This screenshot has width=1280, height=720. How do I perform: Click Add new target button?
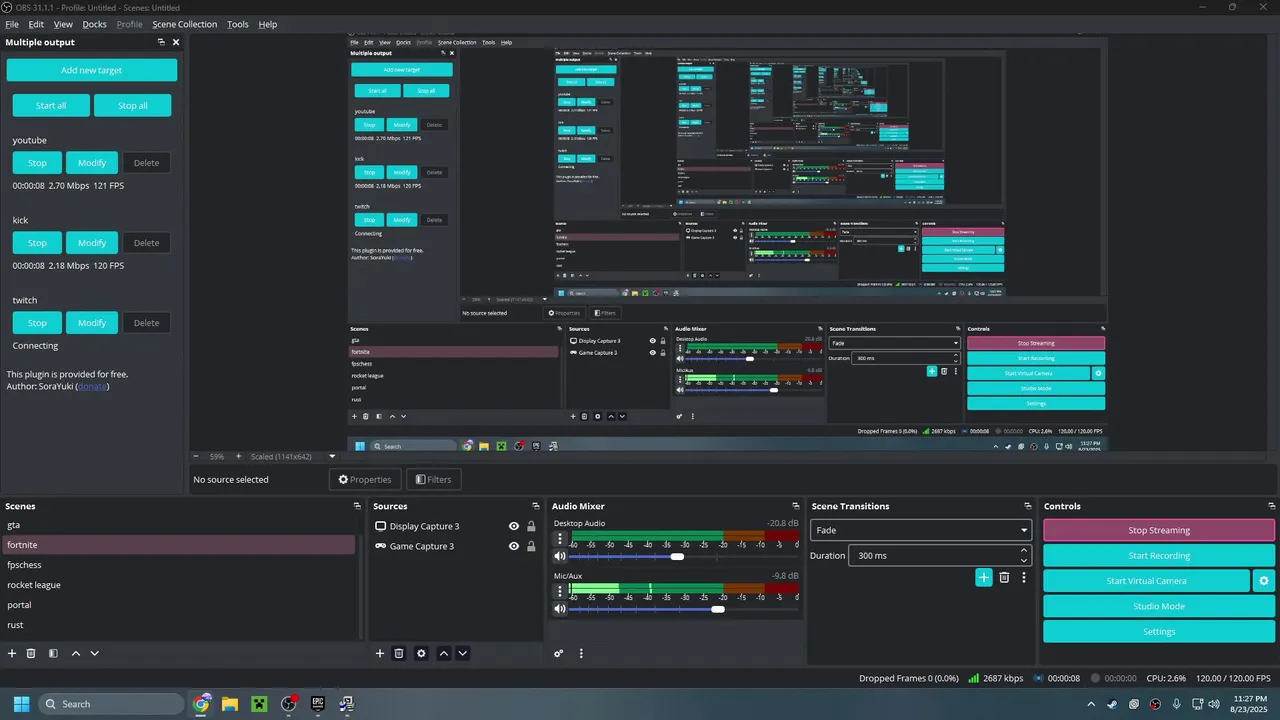[x=92, y=70]
